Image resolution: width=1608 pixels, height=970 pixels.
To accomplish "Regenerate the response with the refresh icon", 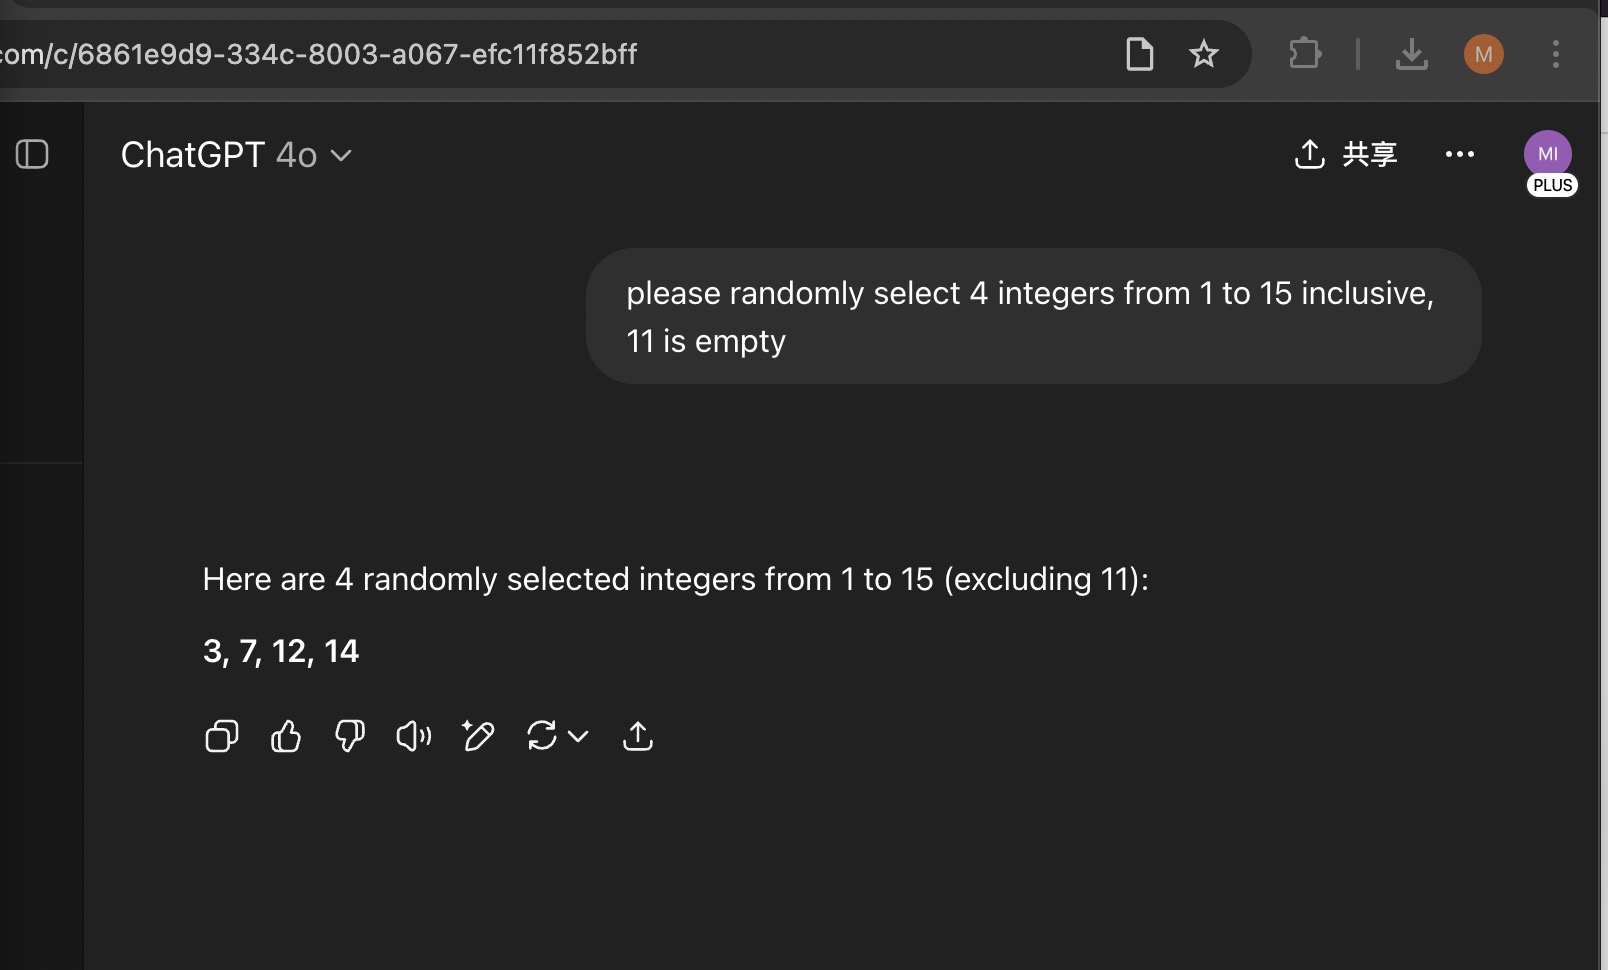I will (542, 737).
